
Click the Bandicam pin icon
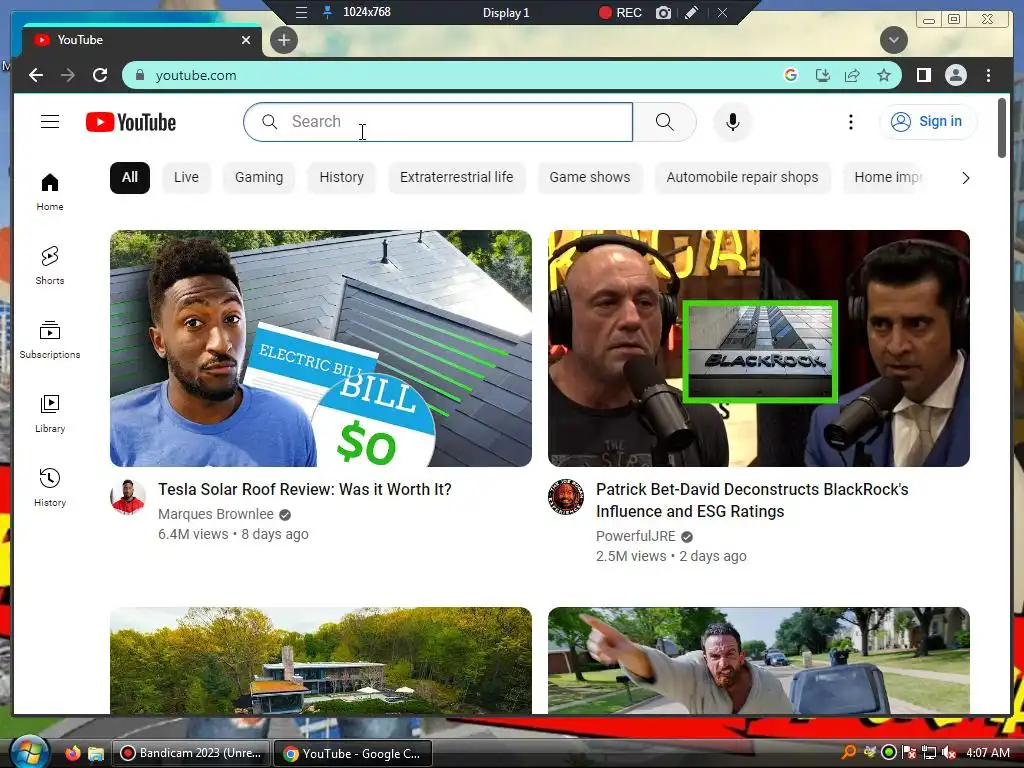click(327, 12)
